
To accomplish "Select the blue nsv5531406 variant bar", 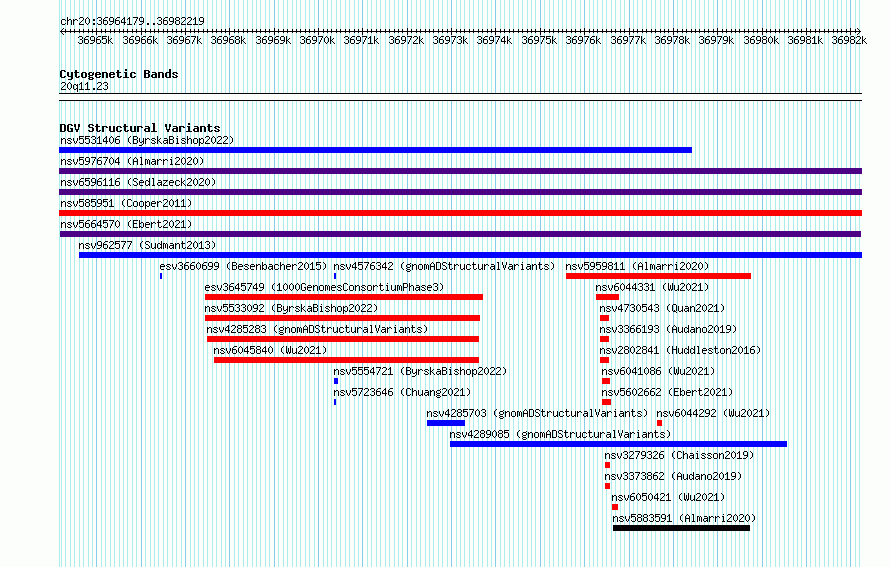I will click(375, 150).
